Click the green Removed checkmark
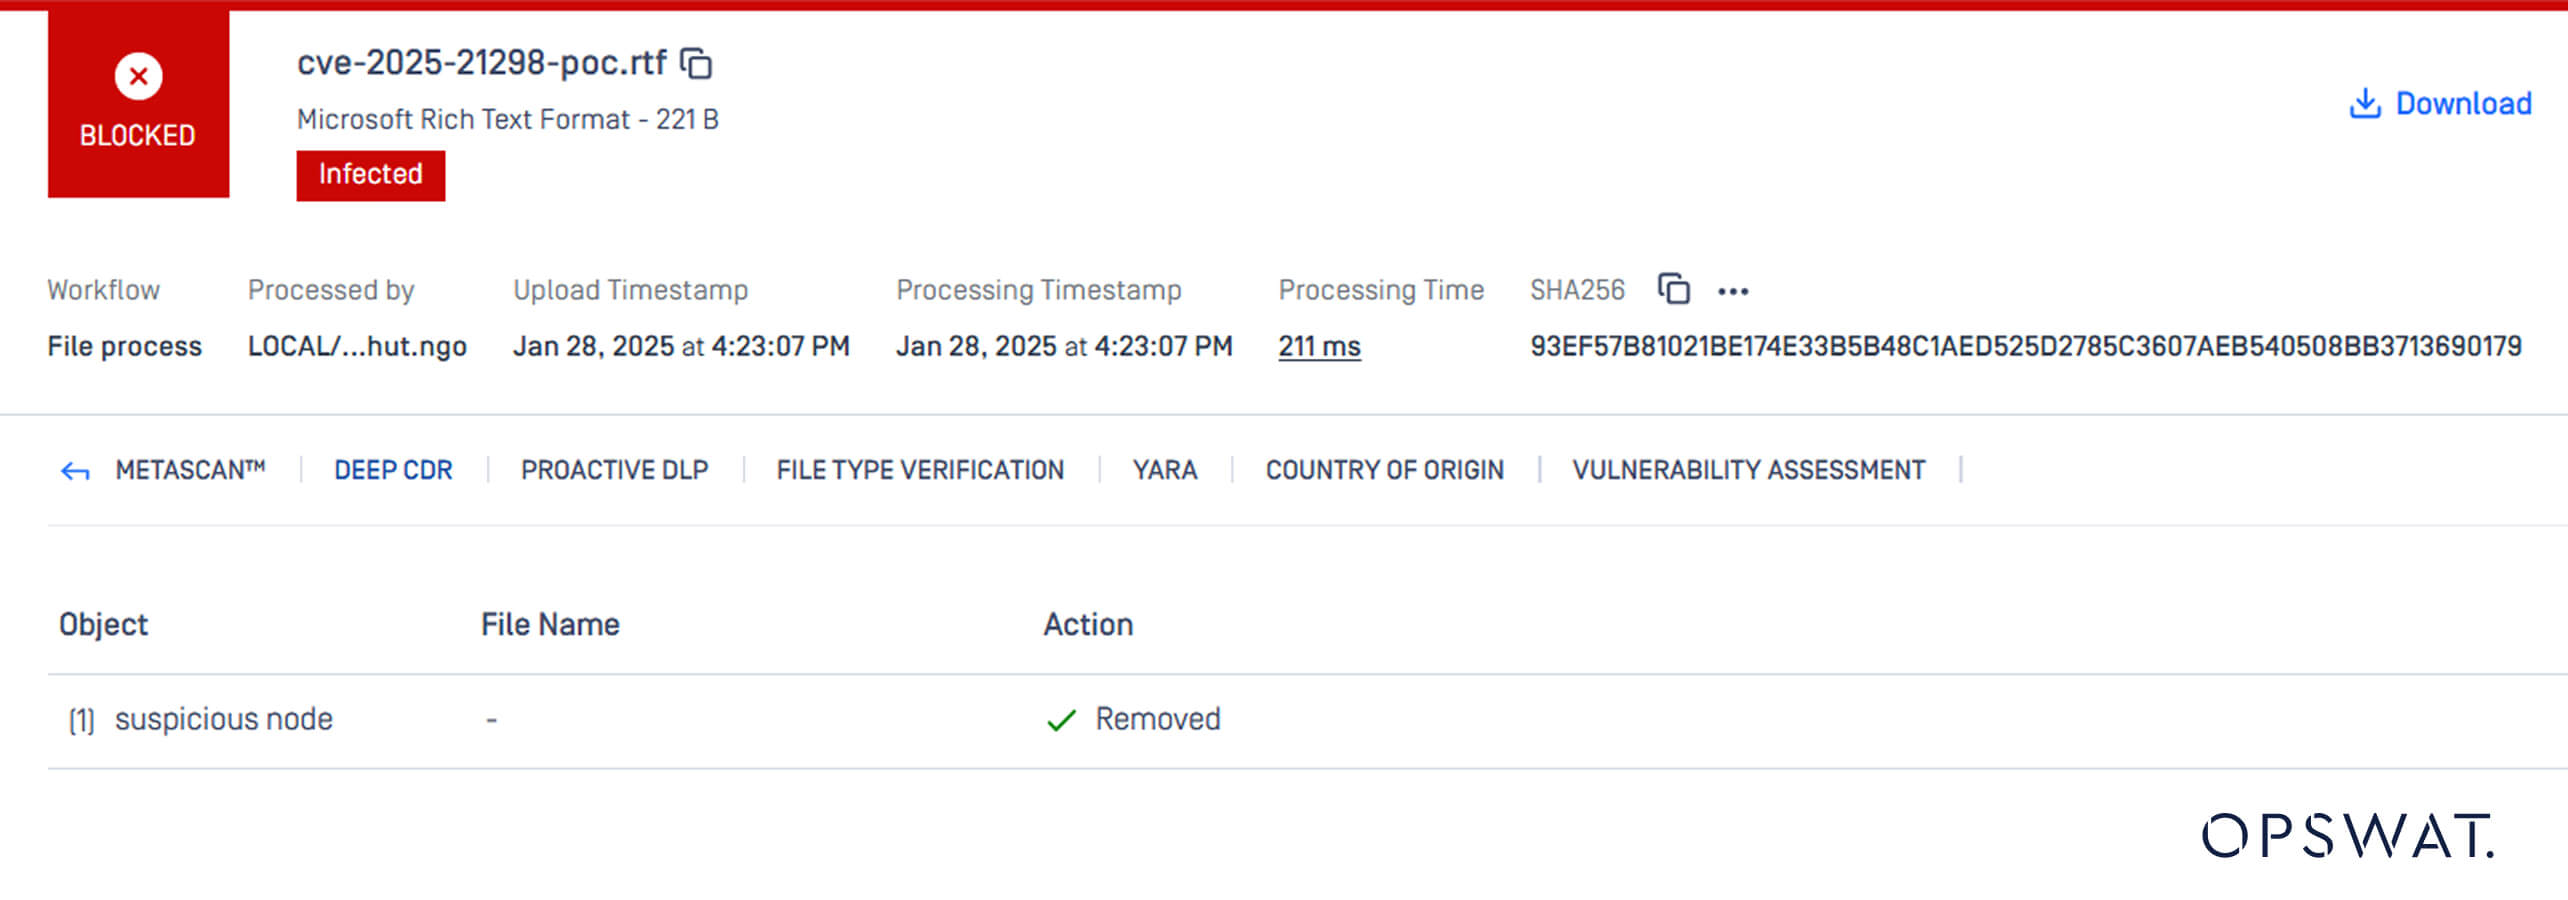This screenshot has width=2568, height=900. coord(1061,720)
